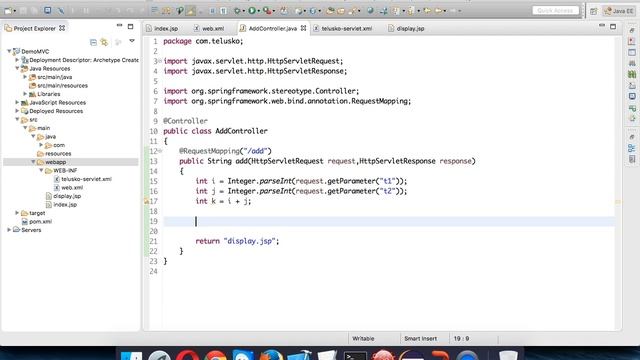Fold the add method at line 12
The image size is (640, 360).
(x=160, y=151)
